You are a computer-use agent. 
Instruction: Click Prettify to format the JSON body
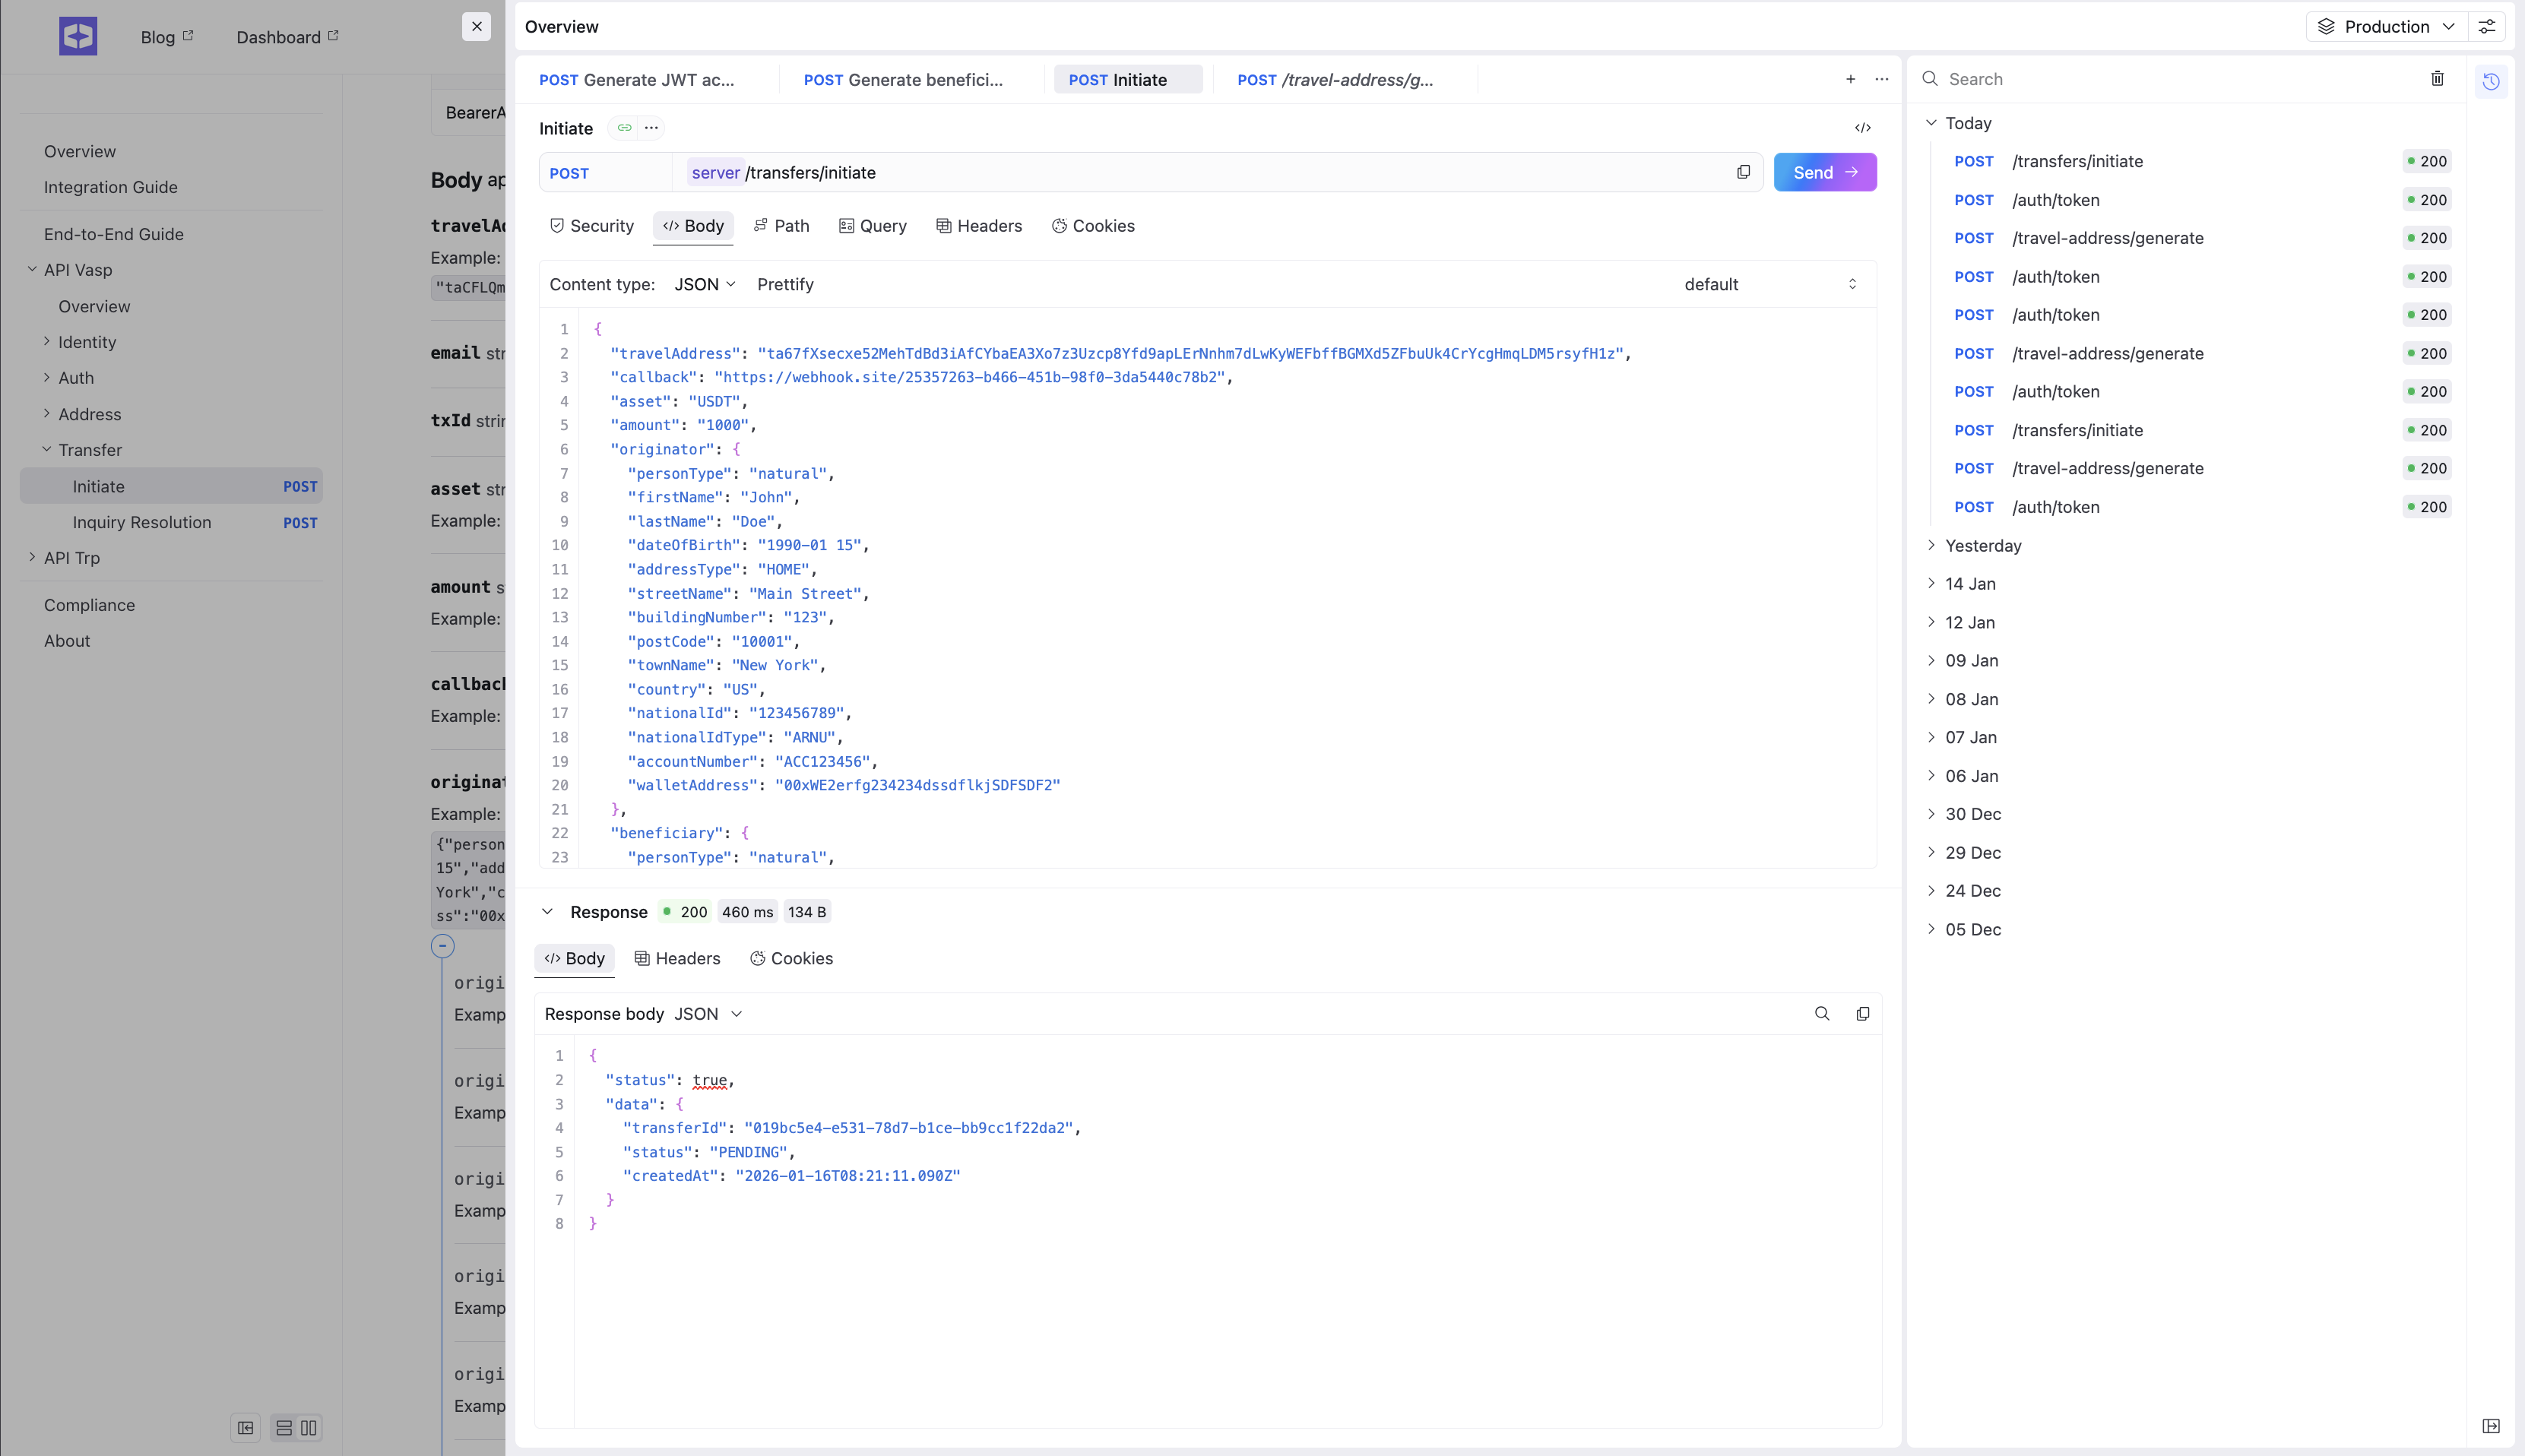pyautogui.click(x=785, y=284)
